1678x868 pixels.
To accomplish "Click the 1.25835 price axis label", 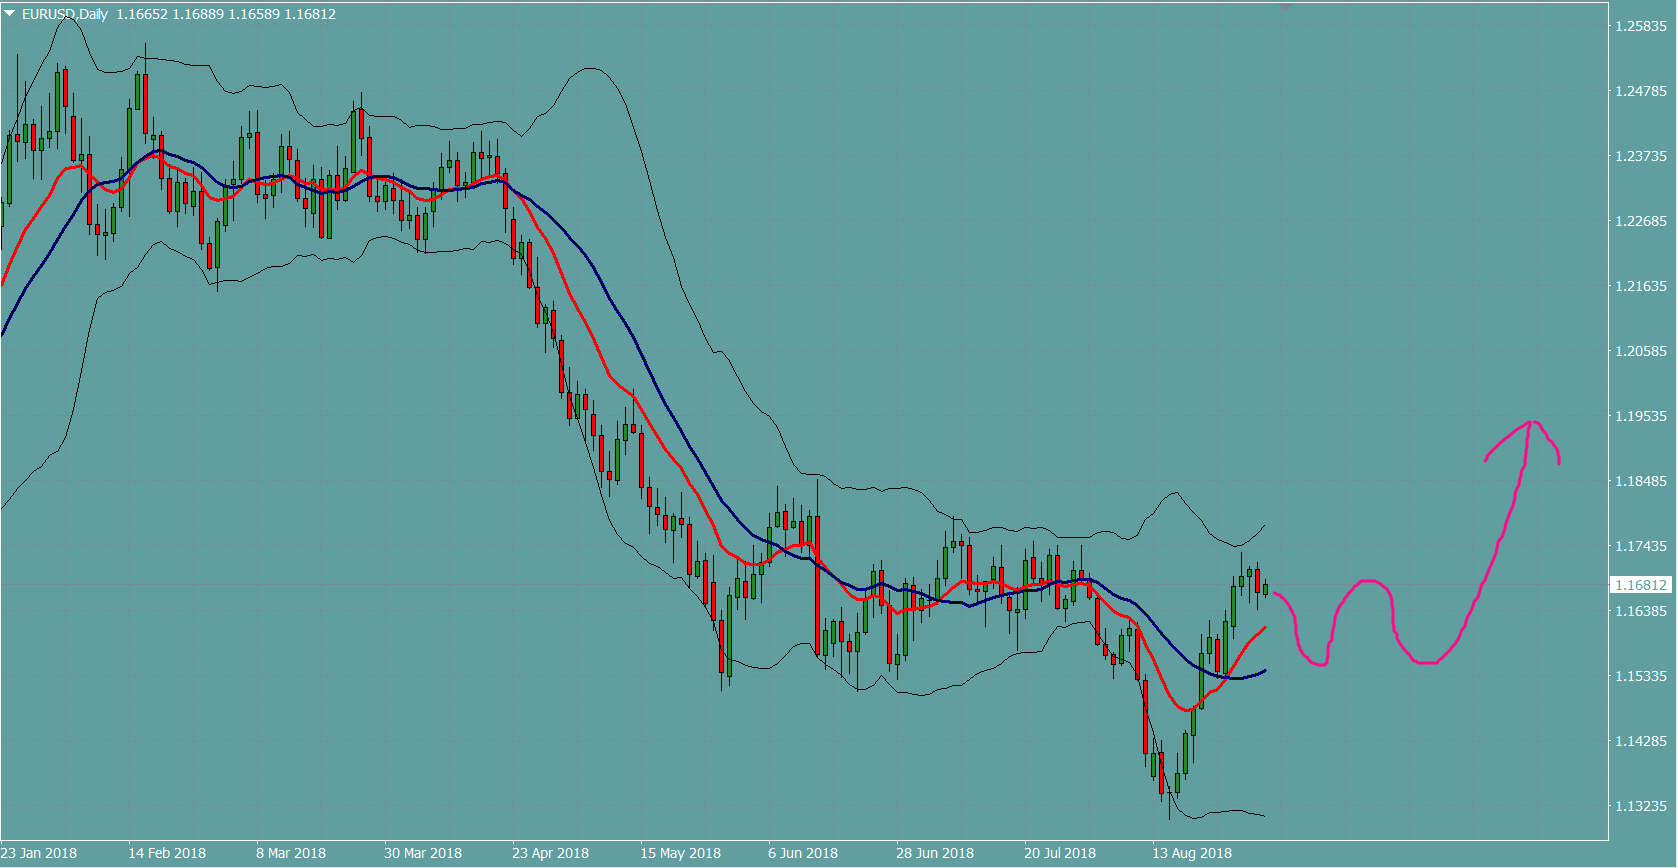I will (1641, 26).
